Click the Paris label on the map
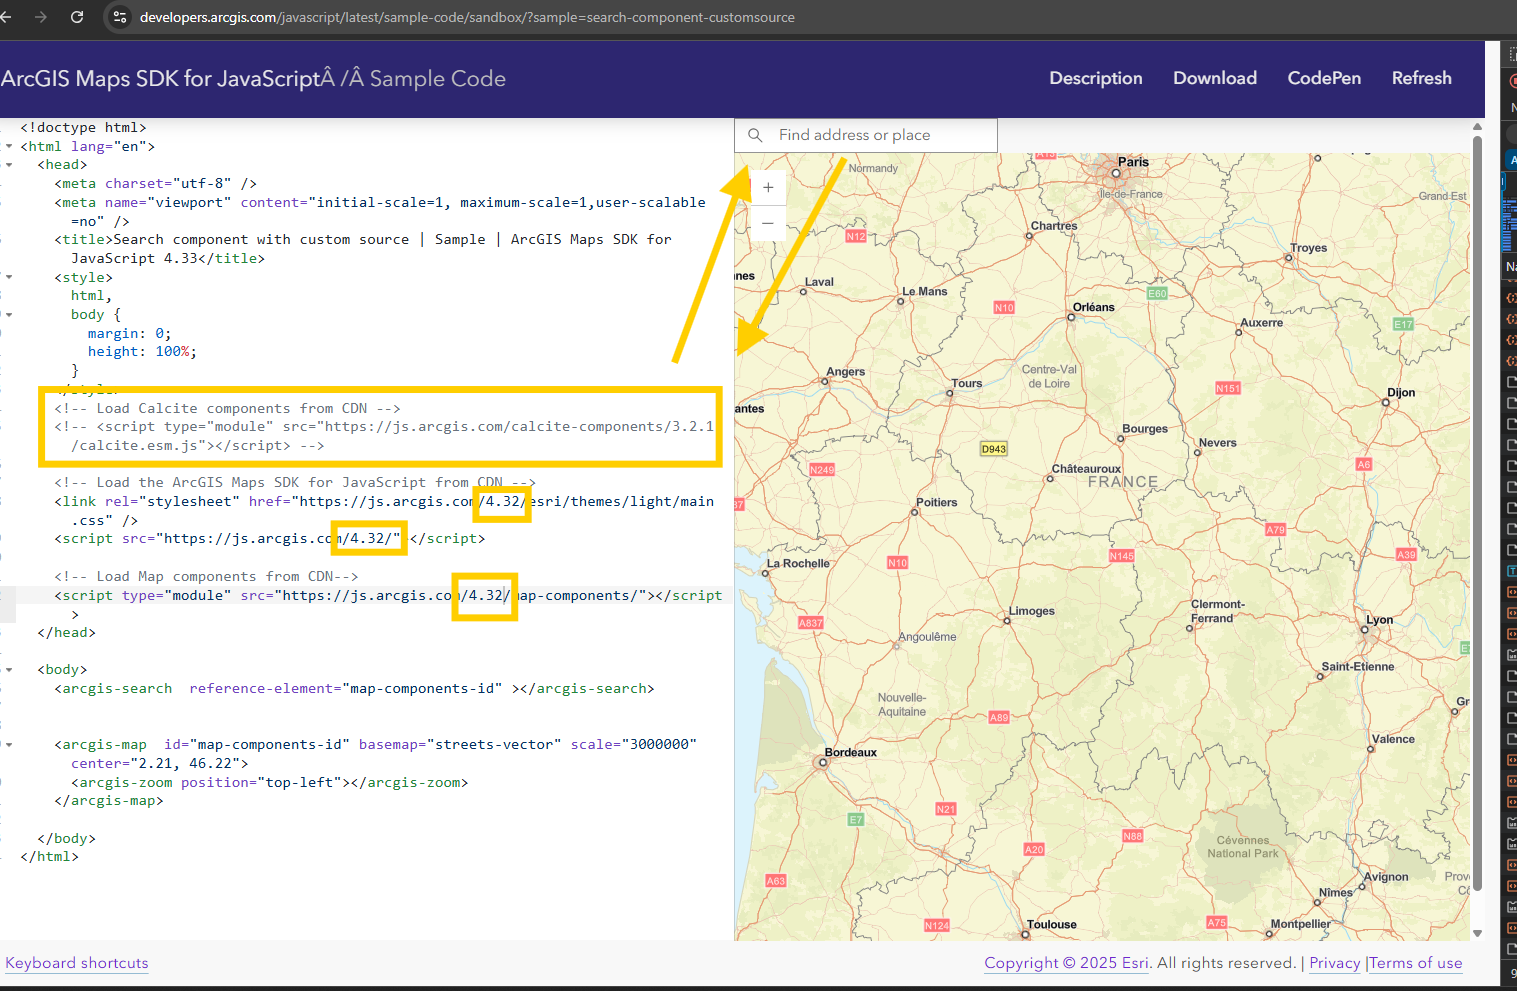 point(1133,162)
